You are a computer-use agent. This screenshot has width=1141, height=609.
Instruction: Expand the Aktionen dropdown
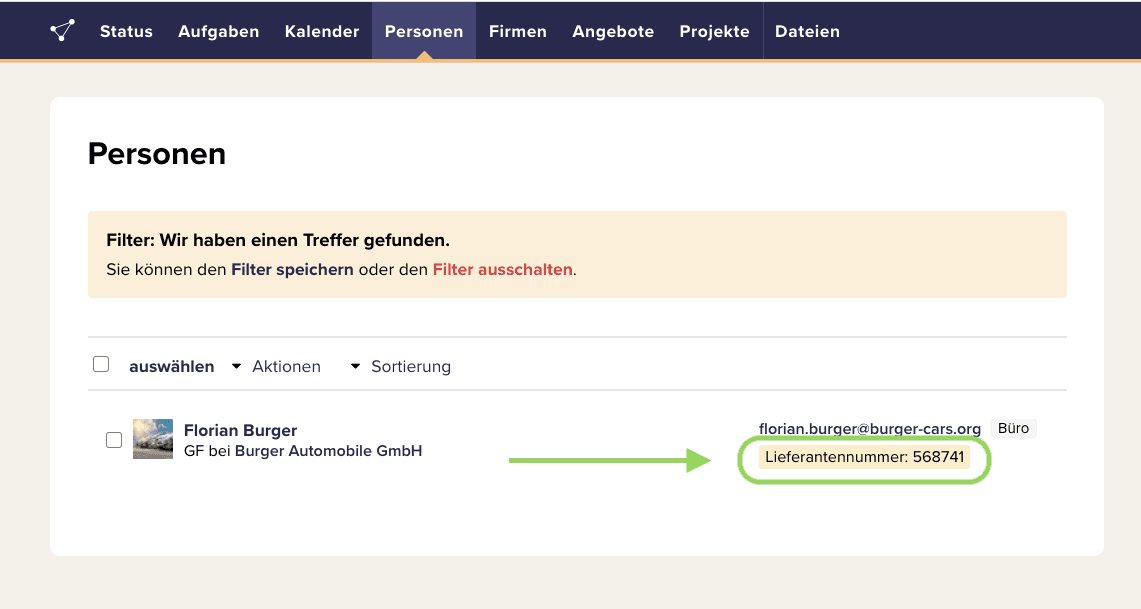click(277, 366)
